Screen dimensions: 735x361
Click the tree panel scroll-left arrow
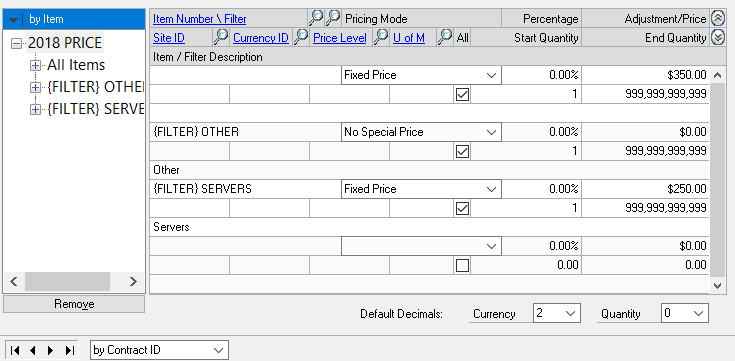click(x=14, y=281)
